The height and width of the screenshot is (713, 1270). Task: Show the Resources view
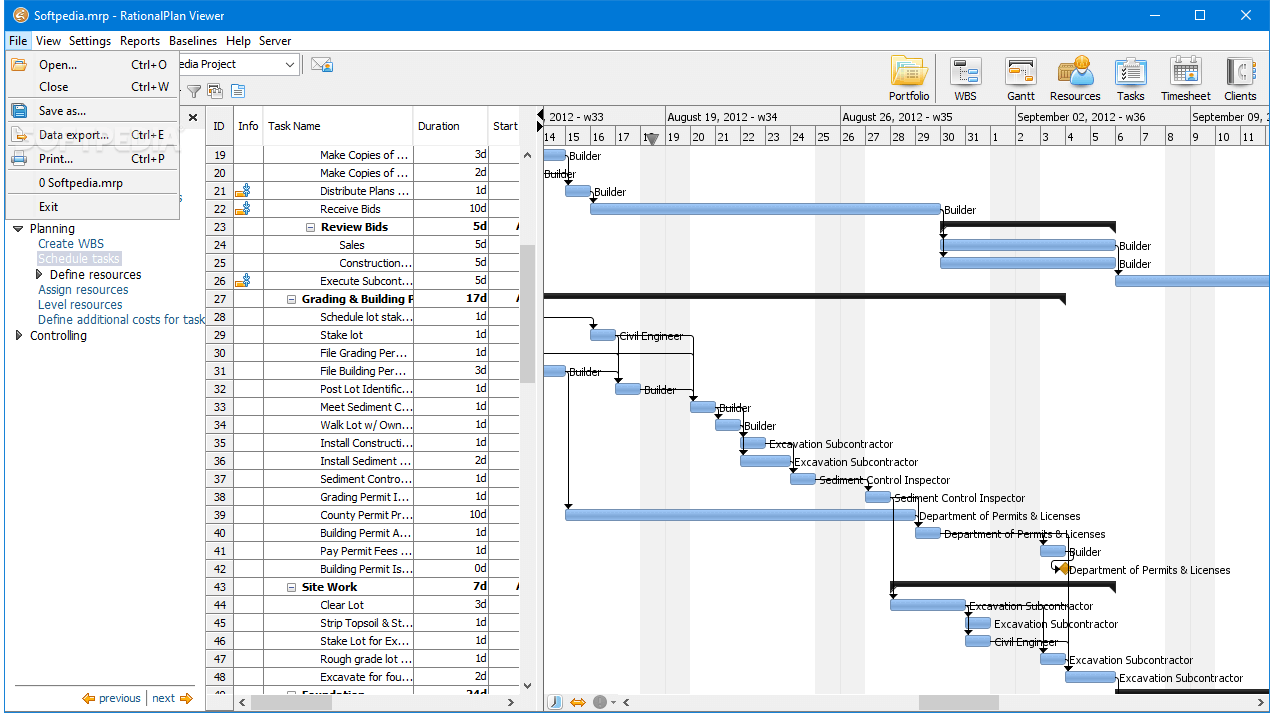(x=1075, y=79)
